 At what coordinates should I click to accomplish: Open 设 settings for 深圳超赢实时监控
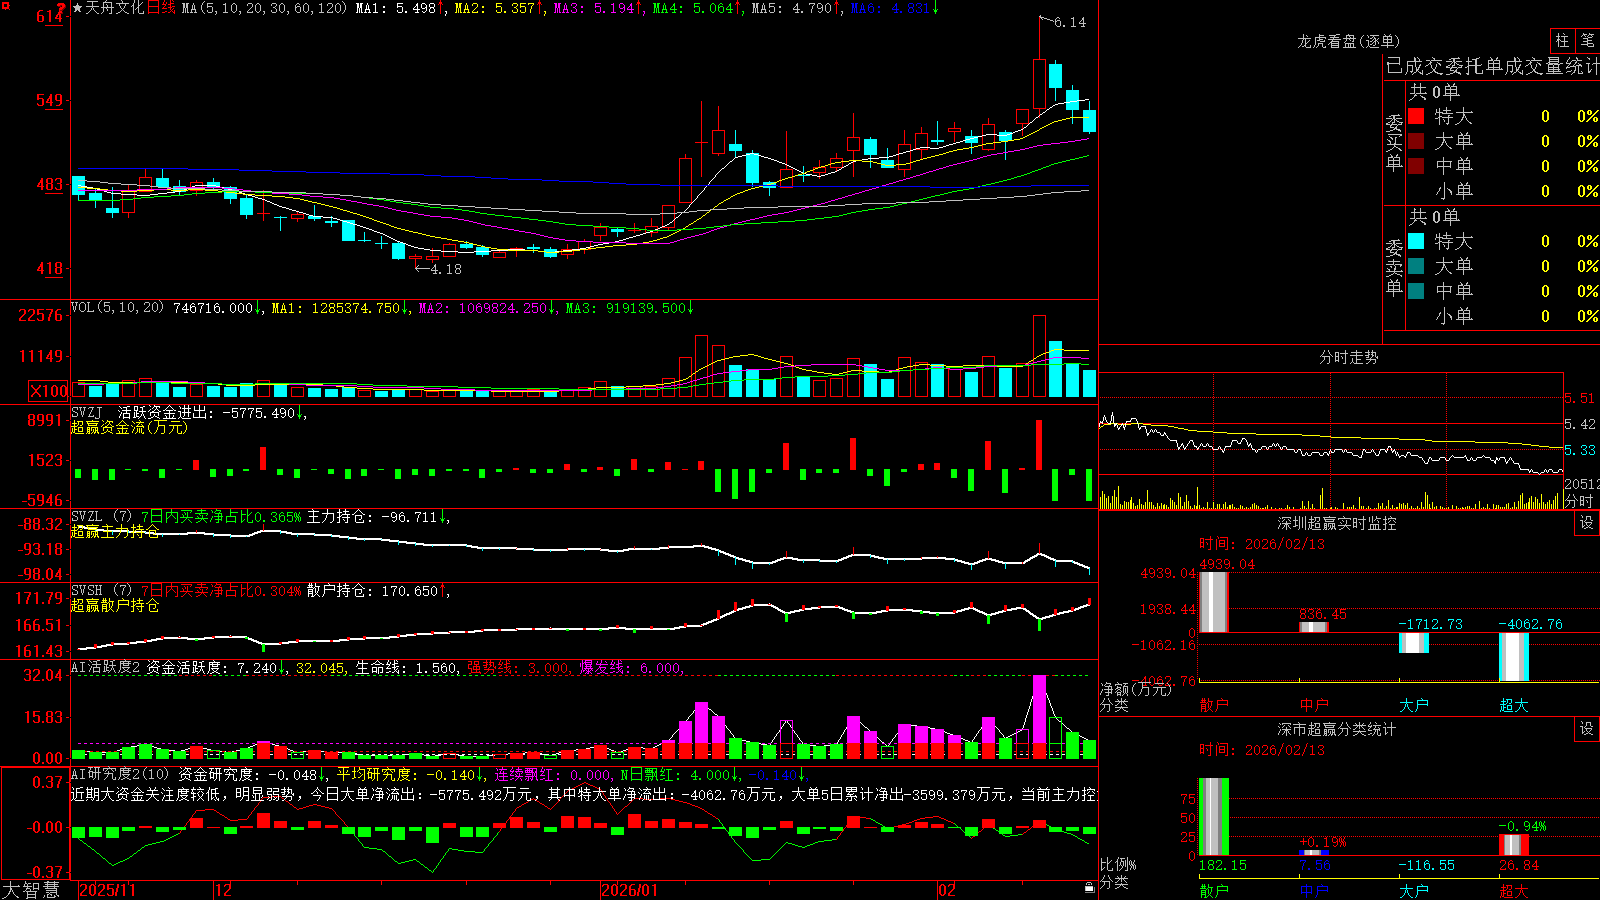(x=1587, y=523)
